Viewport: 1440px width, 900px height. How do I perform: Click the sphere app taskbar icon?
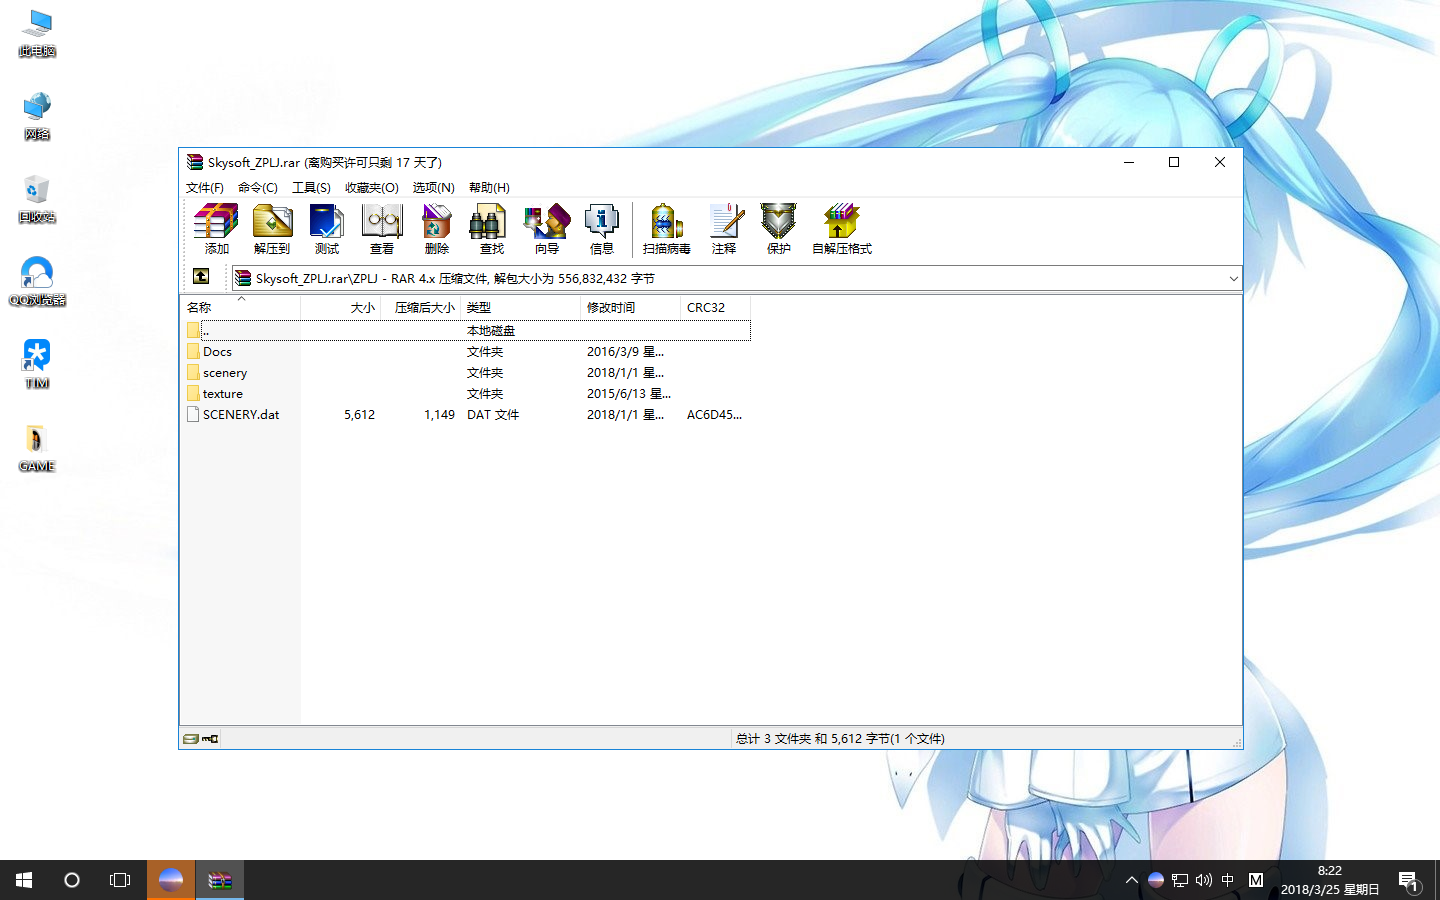[171, 880]
